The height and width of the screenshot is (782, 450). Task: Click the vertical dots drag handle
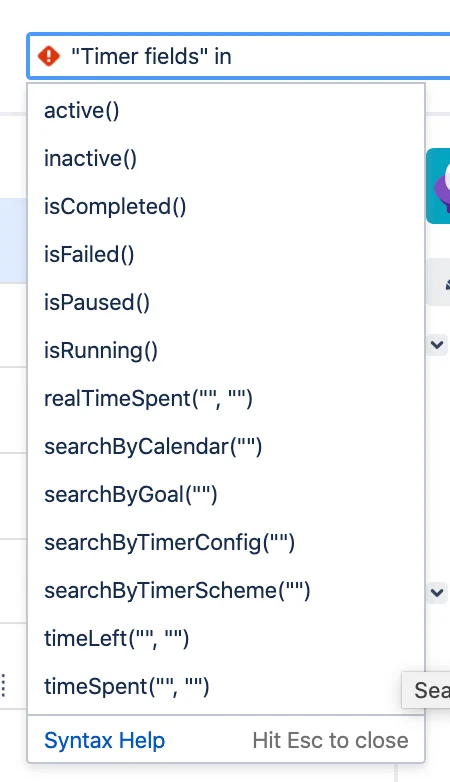click(x=3, y=685)
